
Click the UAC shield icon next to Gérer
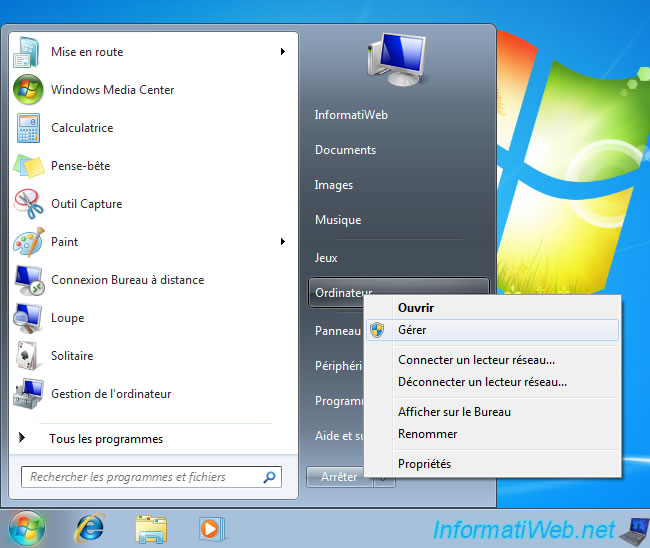[377, 330]
